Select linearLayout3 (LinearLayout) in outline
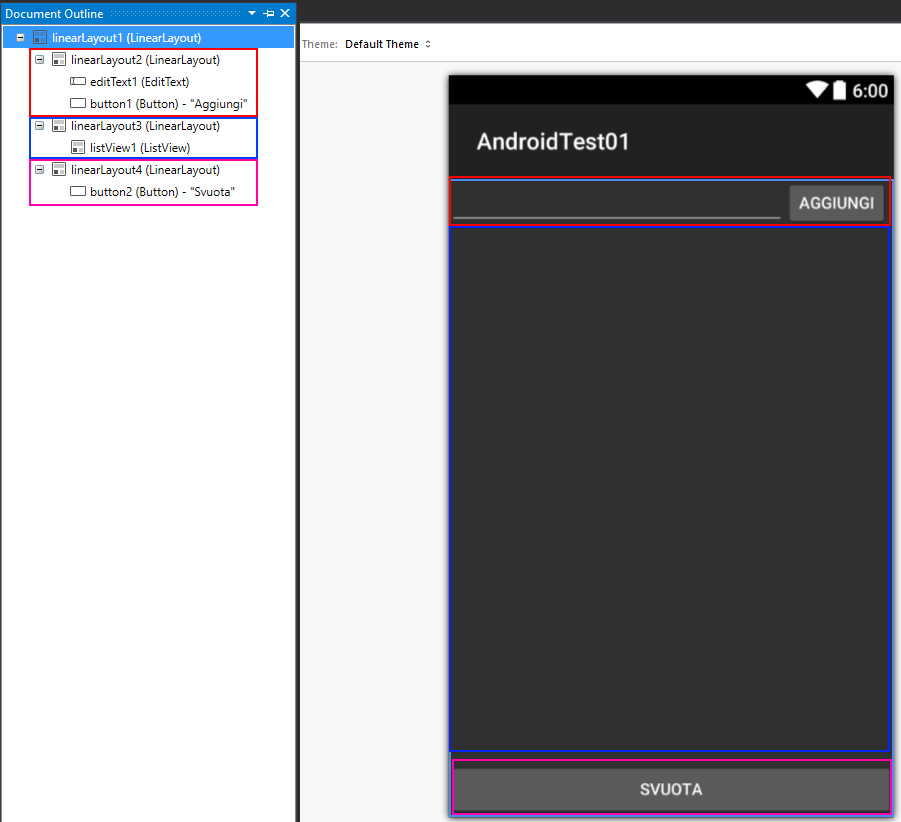The height and width of the screenshot is (822, 901). click(x=145, y=126)
